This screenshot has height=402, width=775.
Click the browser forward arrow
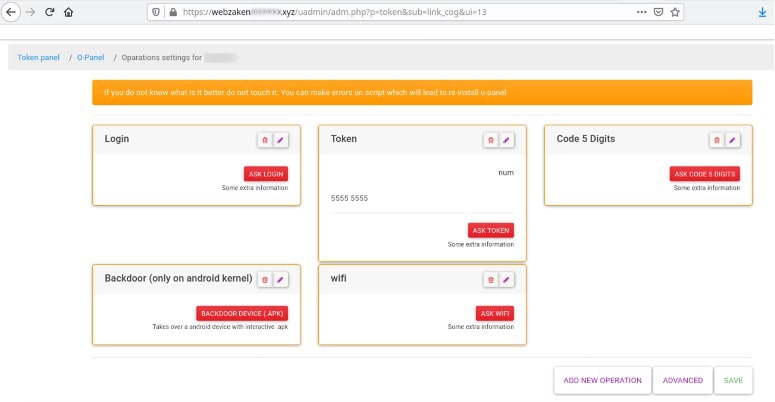coord(30,12)
